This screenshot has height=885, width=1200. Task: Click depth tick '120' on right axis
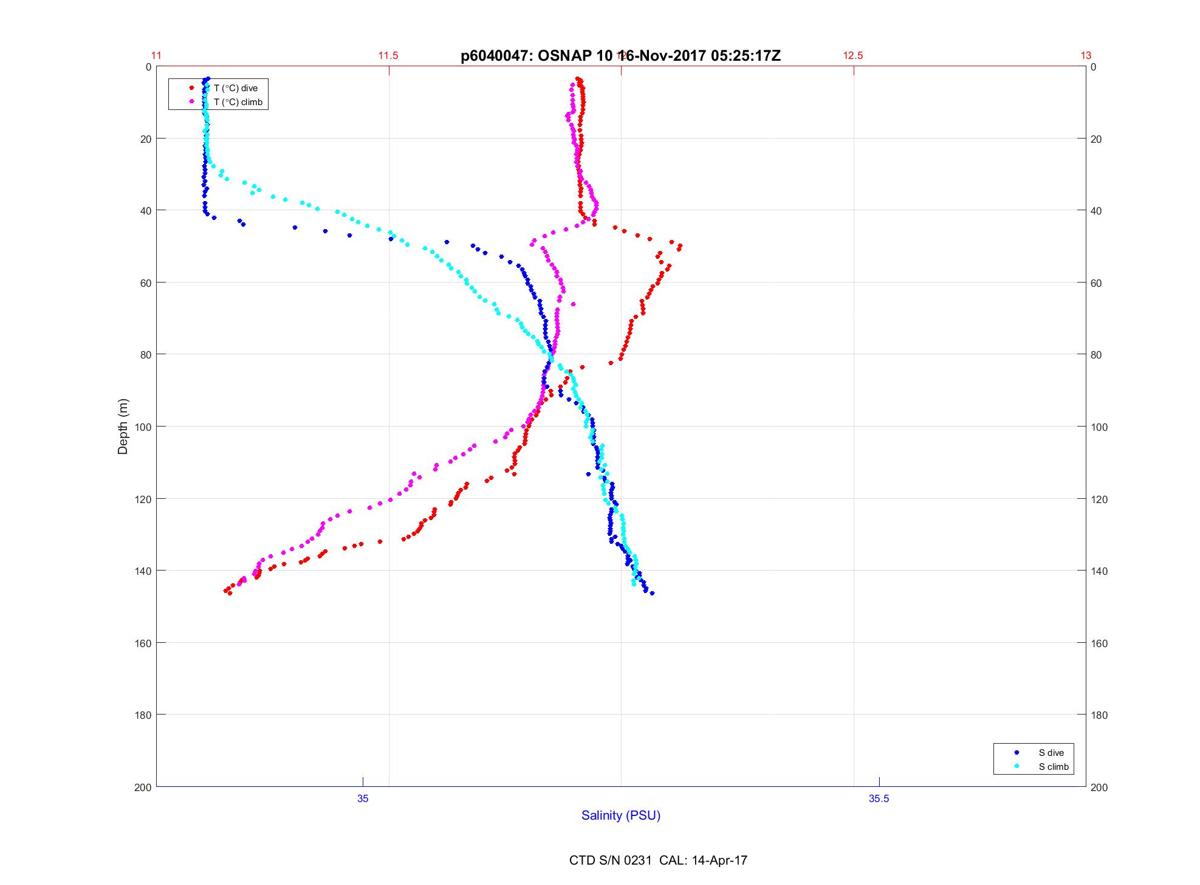click(x=1100, y=499)
